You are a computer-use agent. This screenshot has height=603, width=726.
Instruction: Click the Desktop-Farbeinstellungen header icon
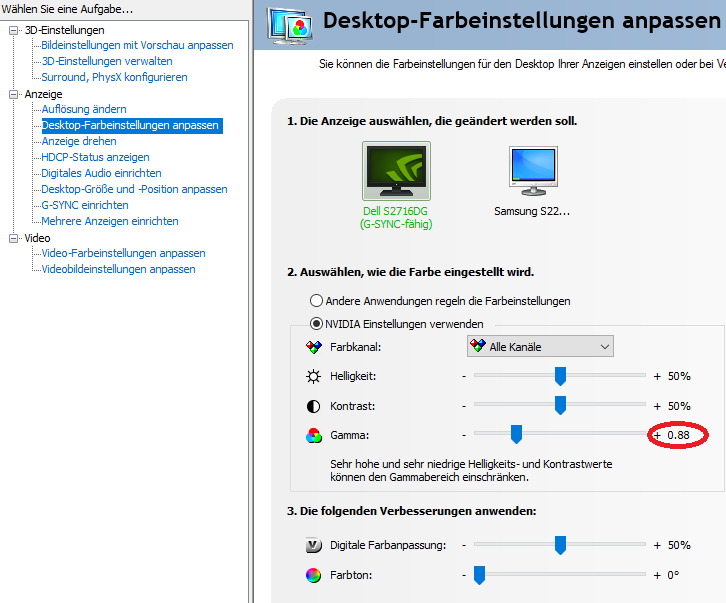[290, 26]
